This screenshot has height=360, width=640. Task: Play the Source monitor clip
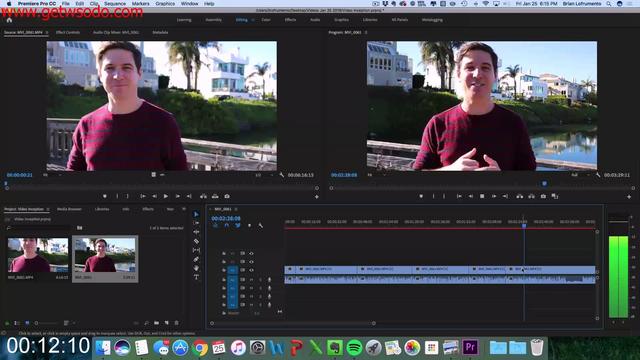(x=166, y=196)
